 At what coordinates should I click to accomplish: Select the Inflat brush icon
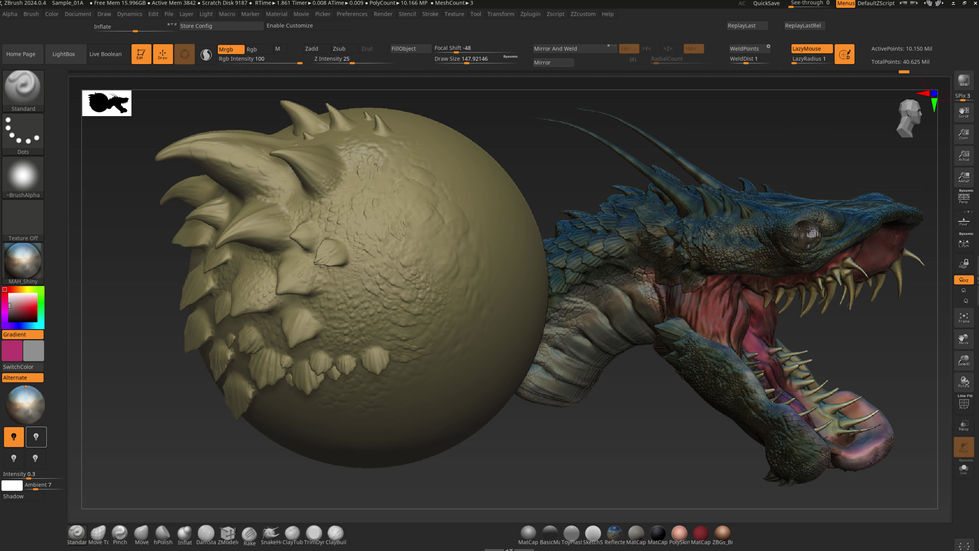185,533
